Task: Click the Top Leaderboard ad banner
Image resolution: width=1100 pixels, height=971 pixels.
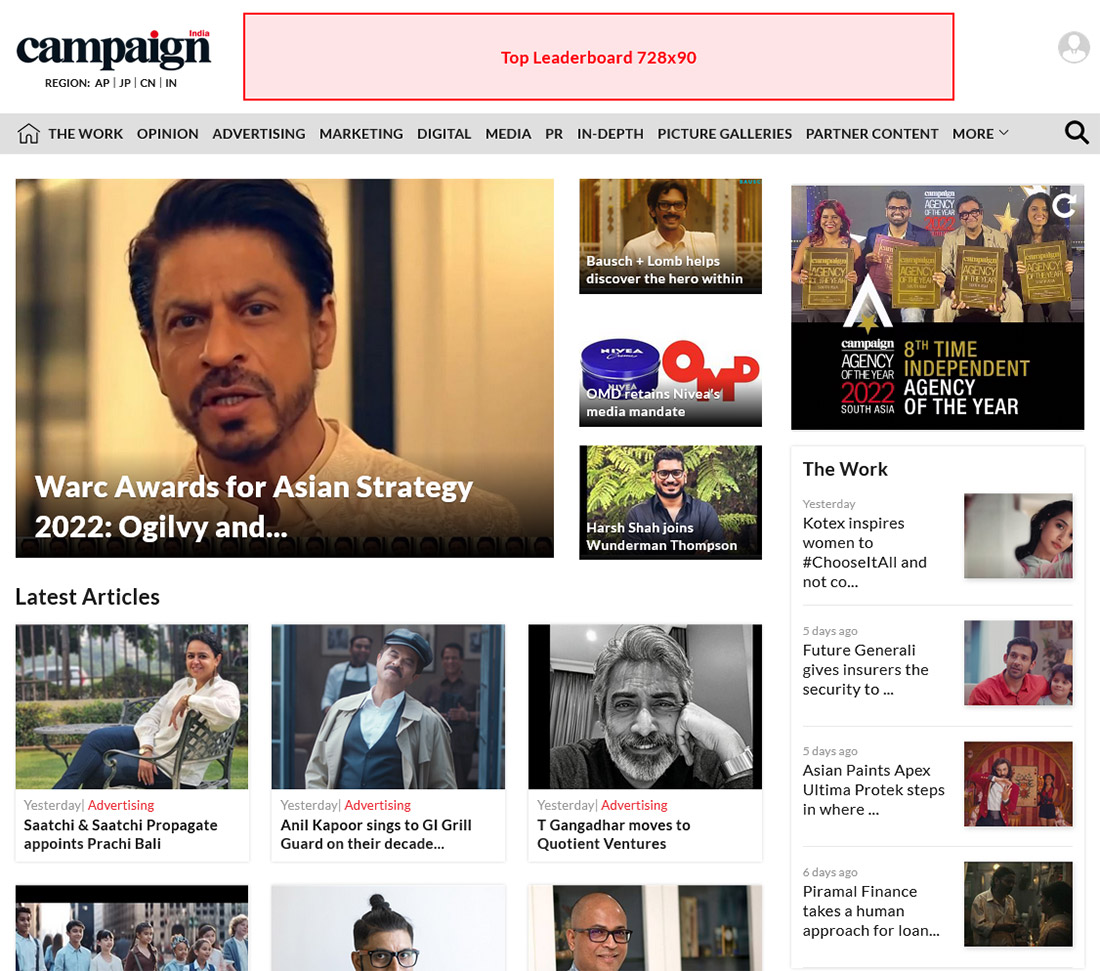Action: point(598,57)
